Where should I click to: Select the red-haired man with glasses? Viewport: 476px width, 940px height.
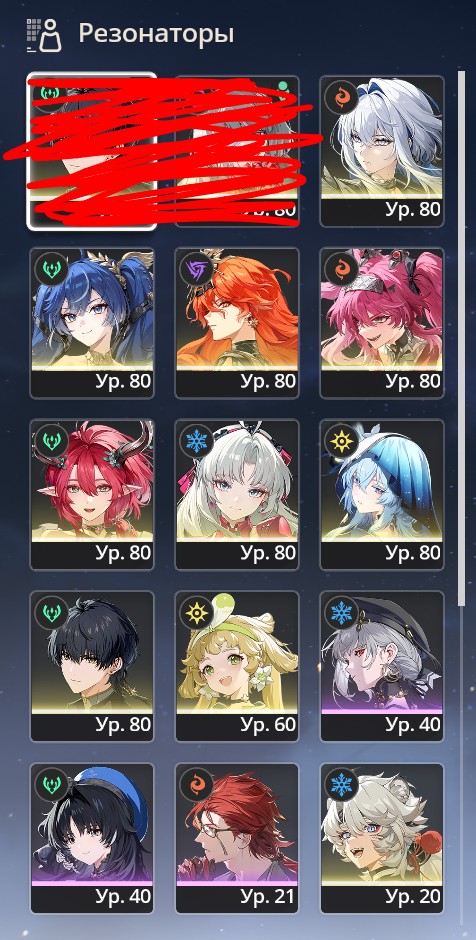[x=237, y=837]
